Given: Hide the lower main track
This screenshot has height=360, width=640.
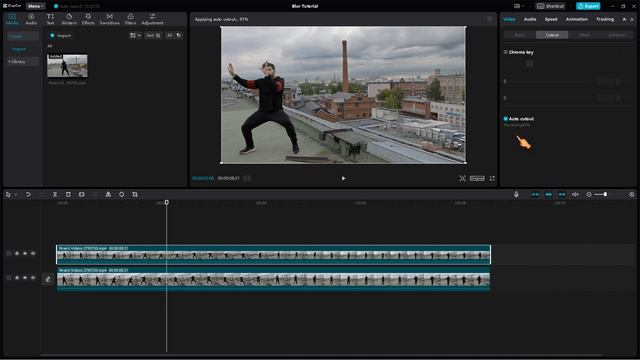Looking at the screenshot, I should 25,278.
